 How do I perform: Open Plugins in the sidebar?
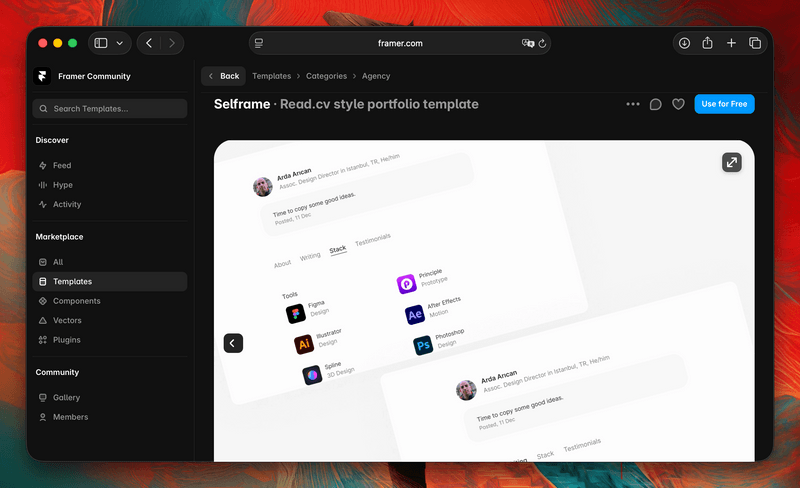pyautogui.click(x=110, y=339)
